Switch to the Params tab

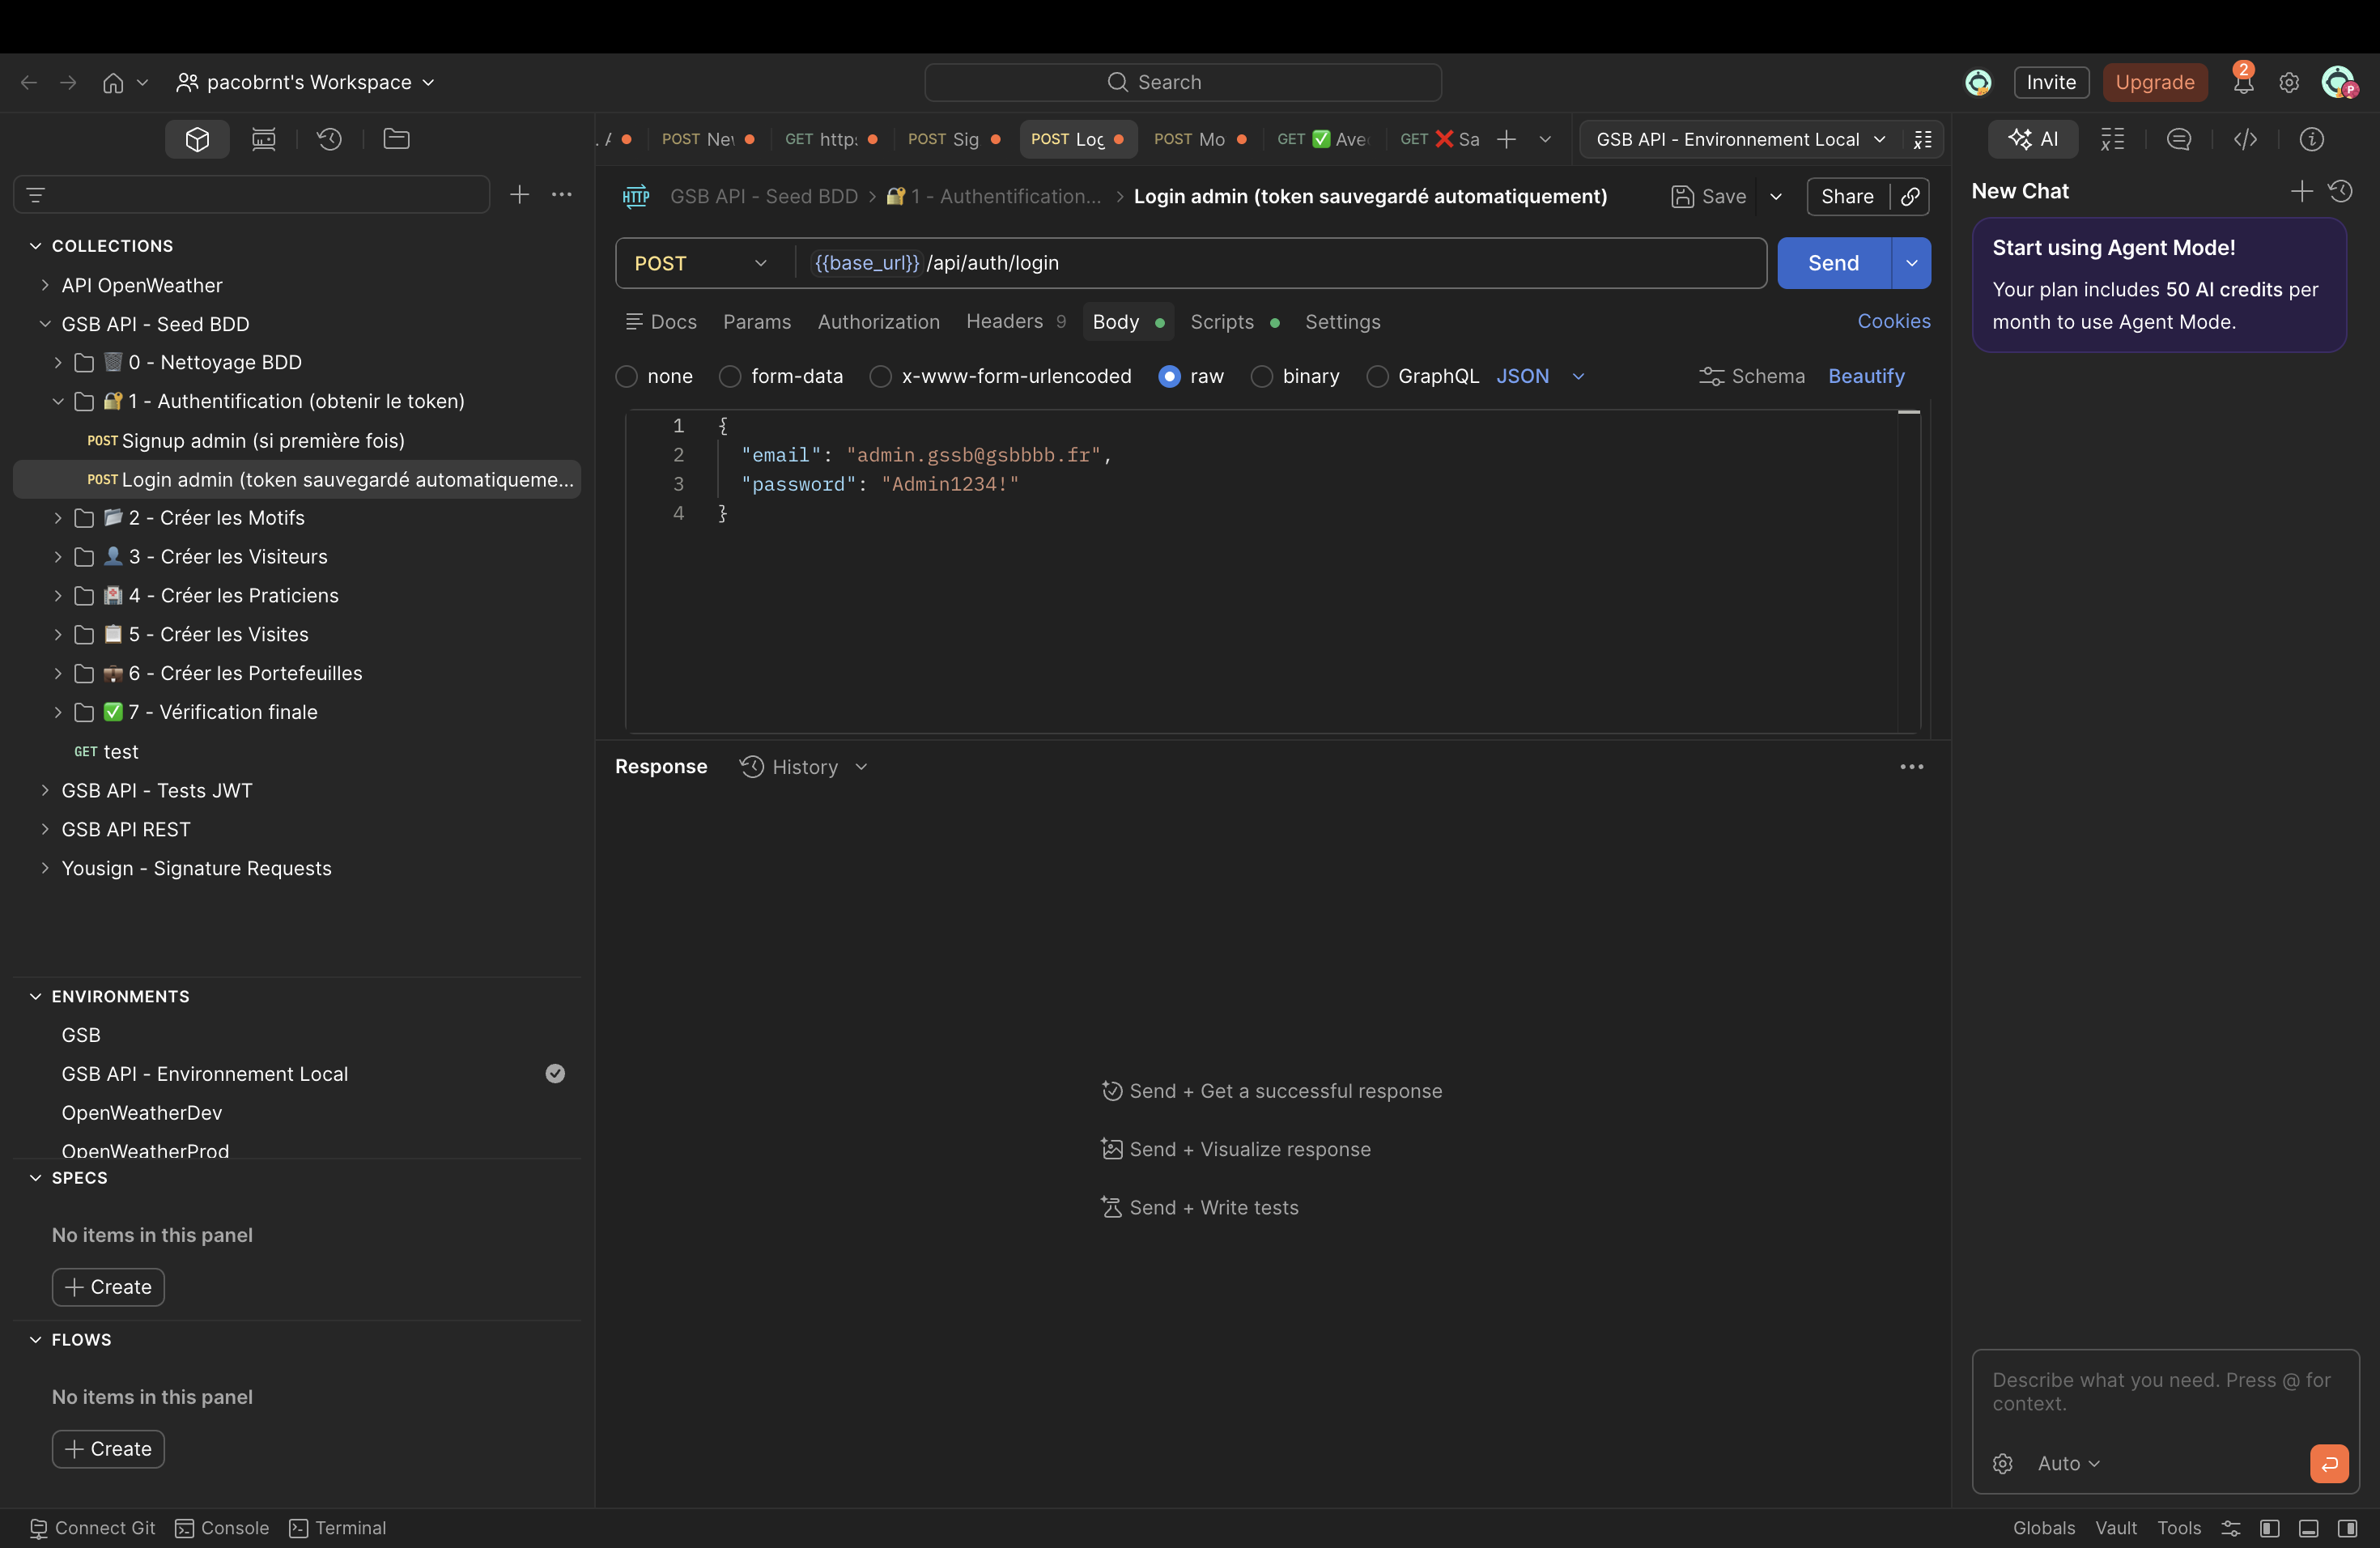[757, 322]
